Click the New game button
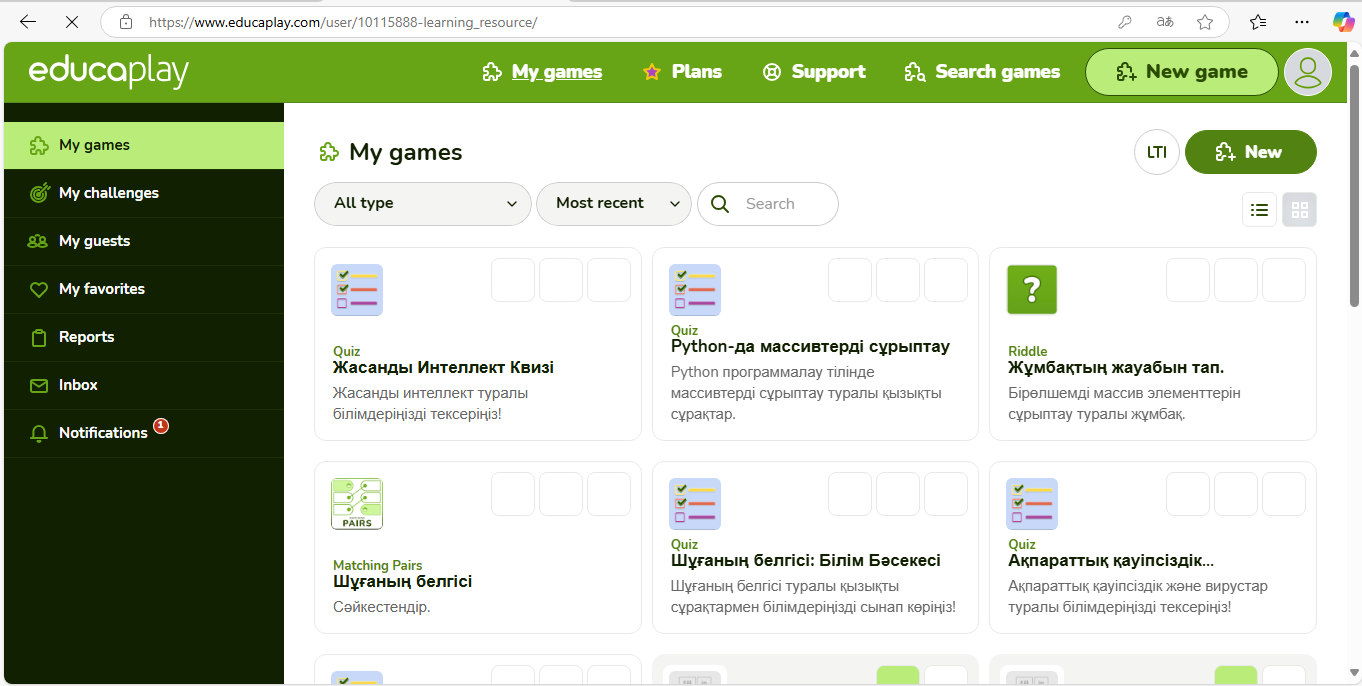This screenshot has width=1362, height=686. point(1181,72)
